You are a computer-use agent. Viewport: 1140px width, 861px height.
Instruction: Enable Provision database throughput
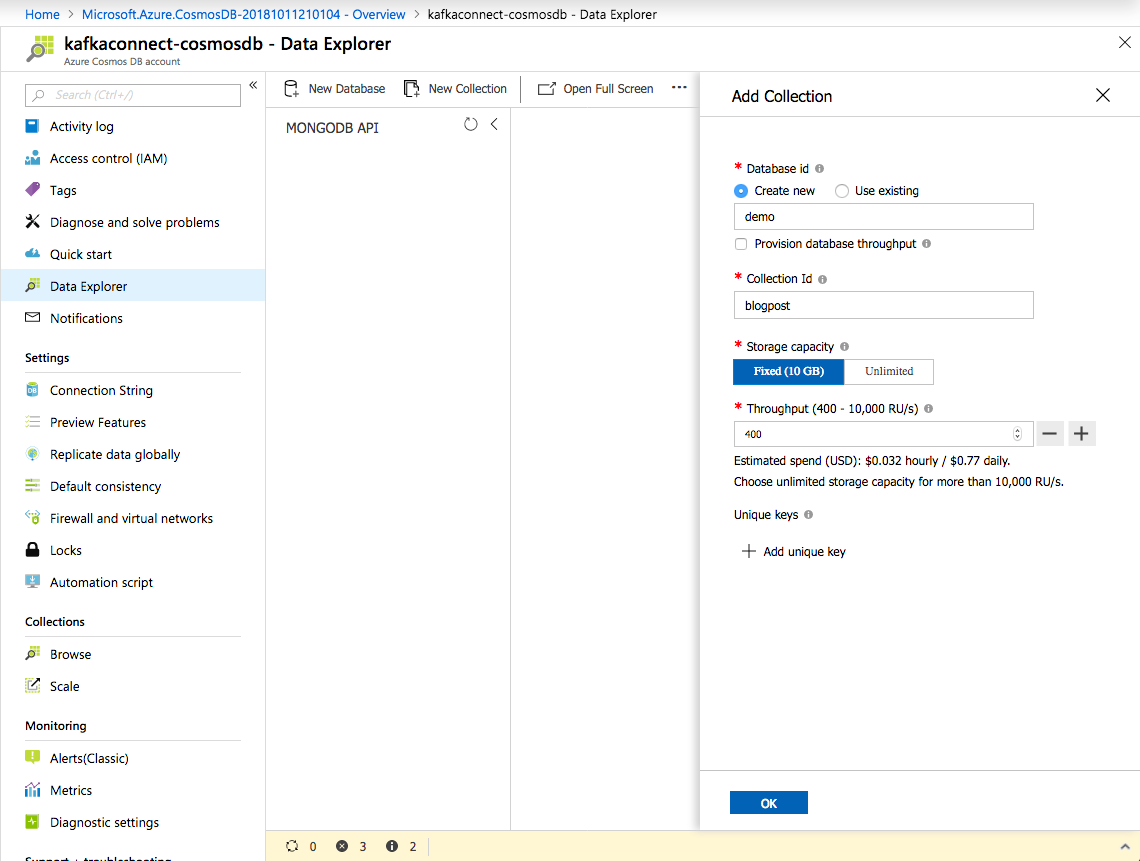741,244
